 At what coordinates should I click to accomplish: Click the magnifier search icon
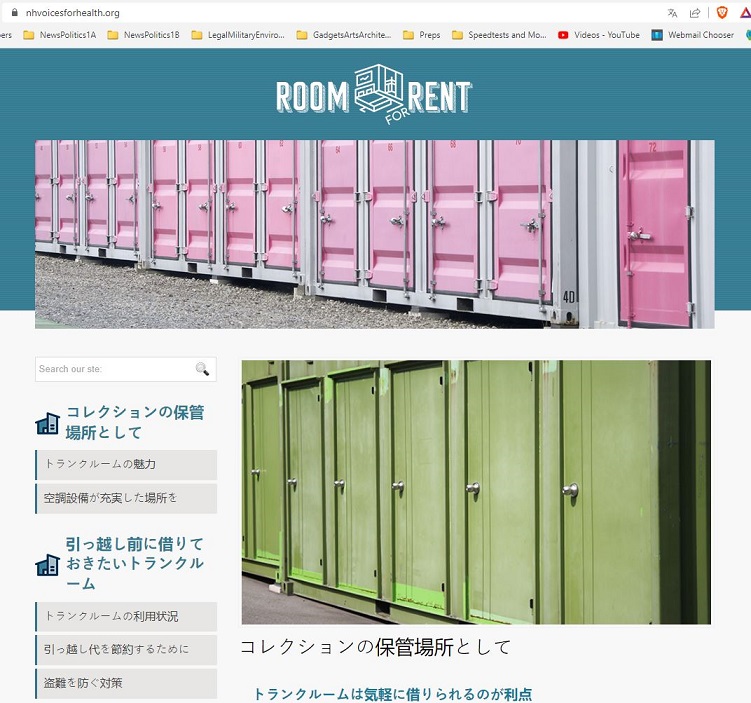[x=202, y=369]
